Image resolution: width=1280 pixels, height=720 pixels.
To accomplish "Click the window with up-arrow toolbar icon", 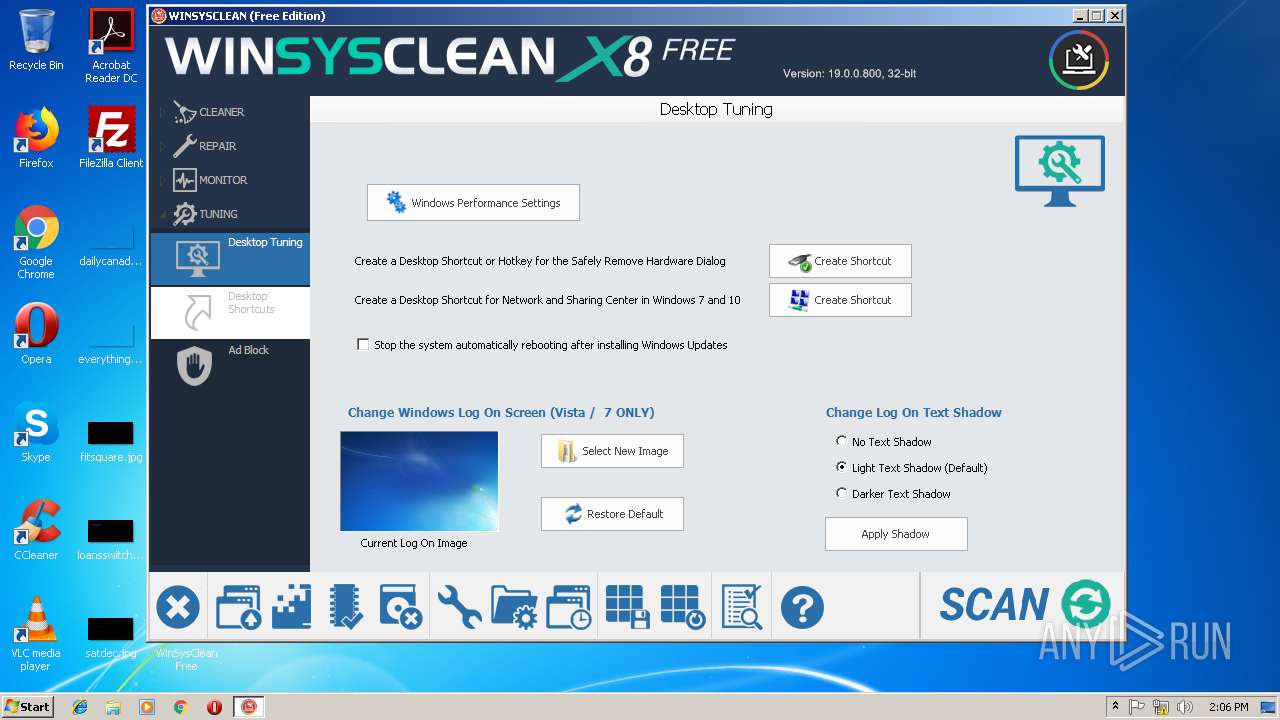I will coord(238,607).
